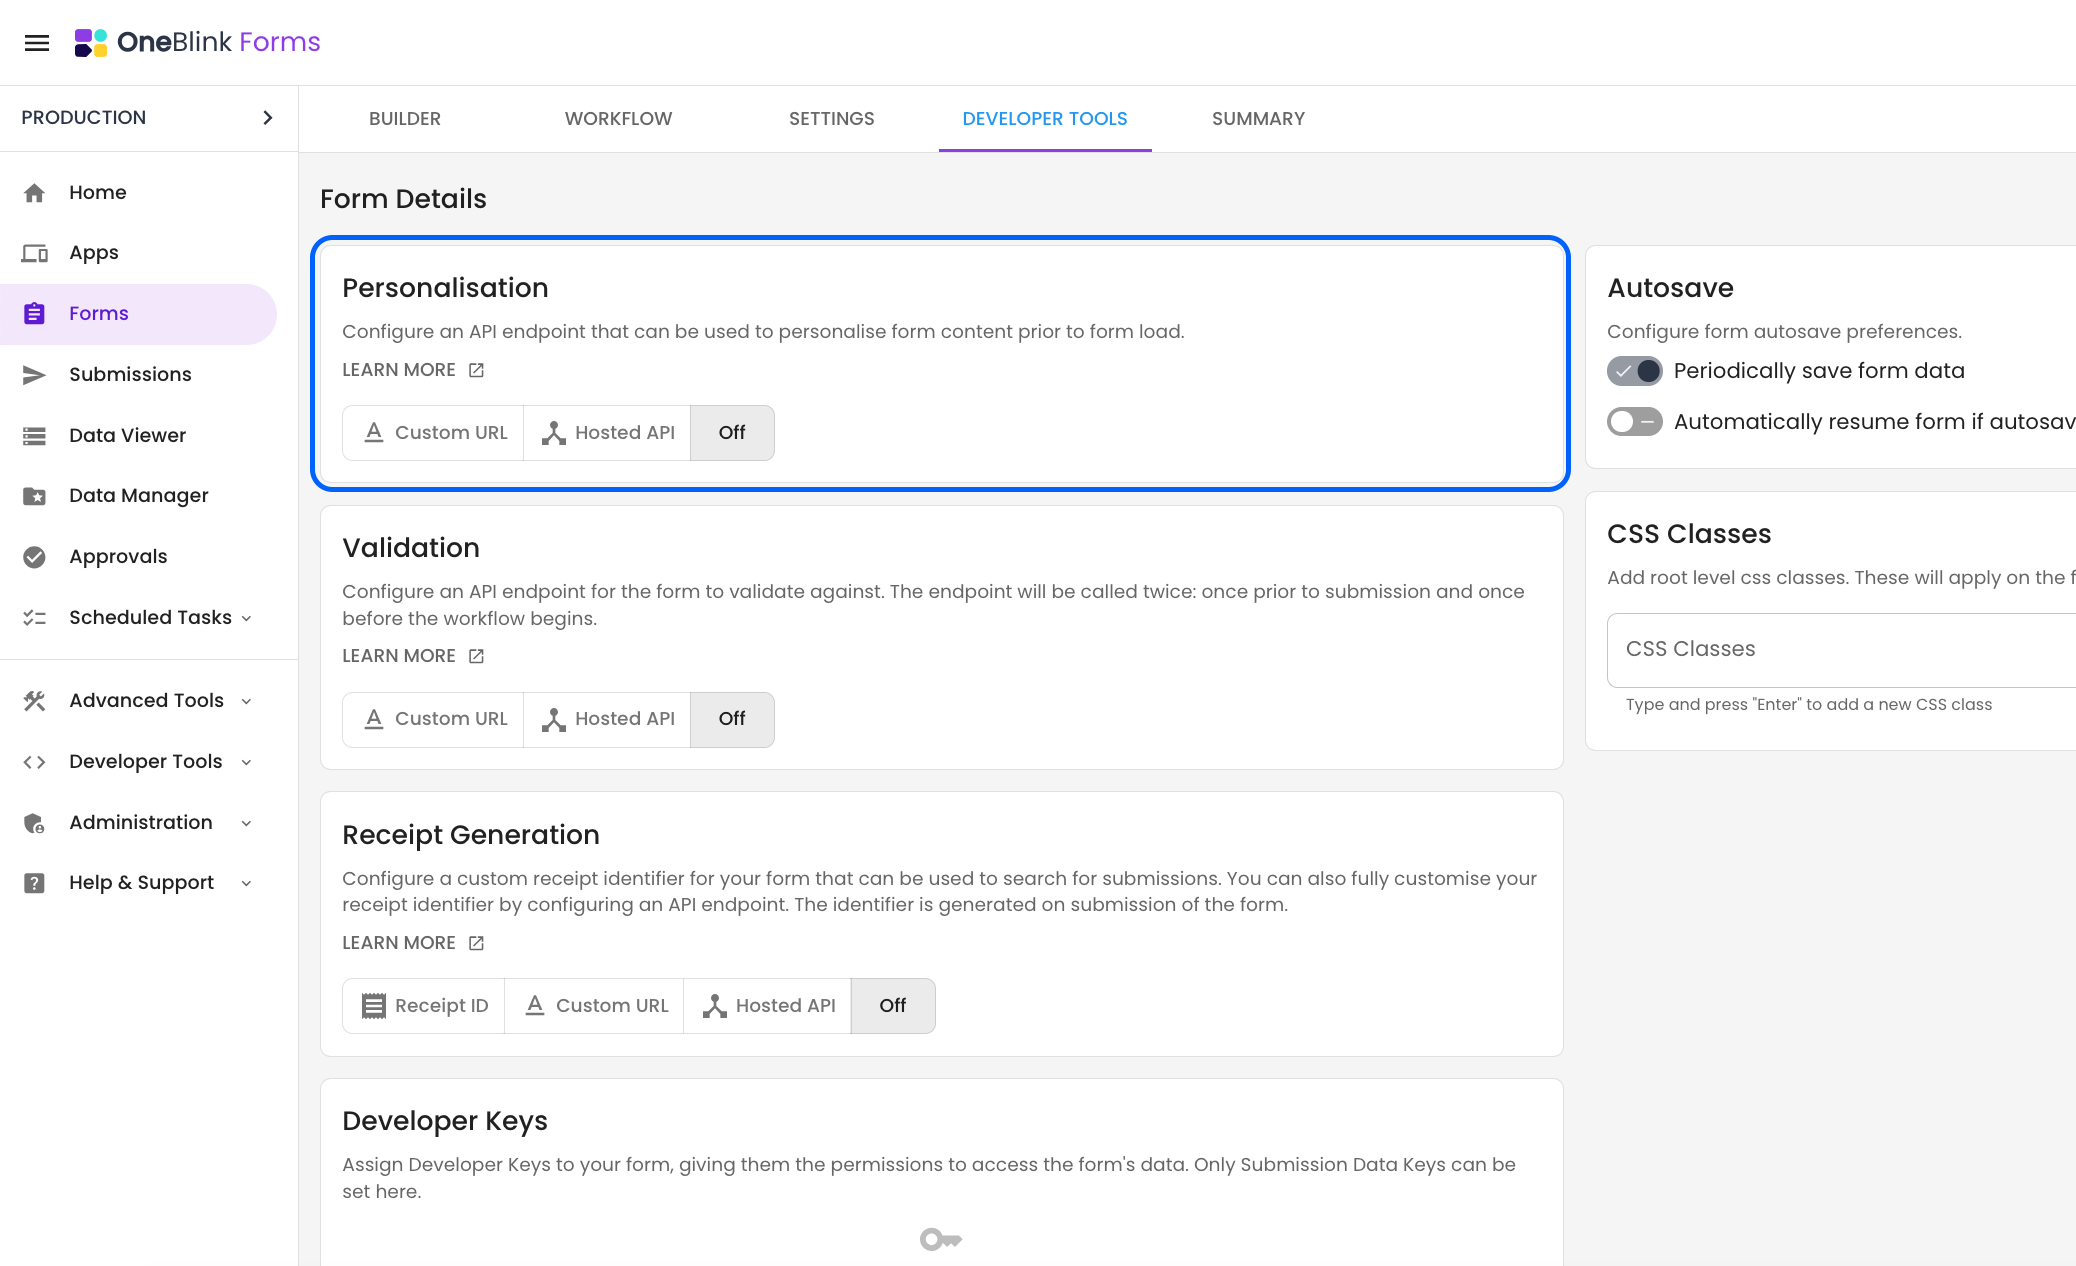Screen dimensions: 2076x1266
Task: Expand the Scheduled Tasks menu
Action: pos(150,618)
